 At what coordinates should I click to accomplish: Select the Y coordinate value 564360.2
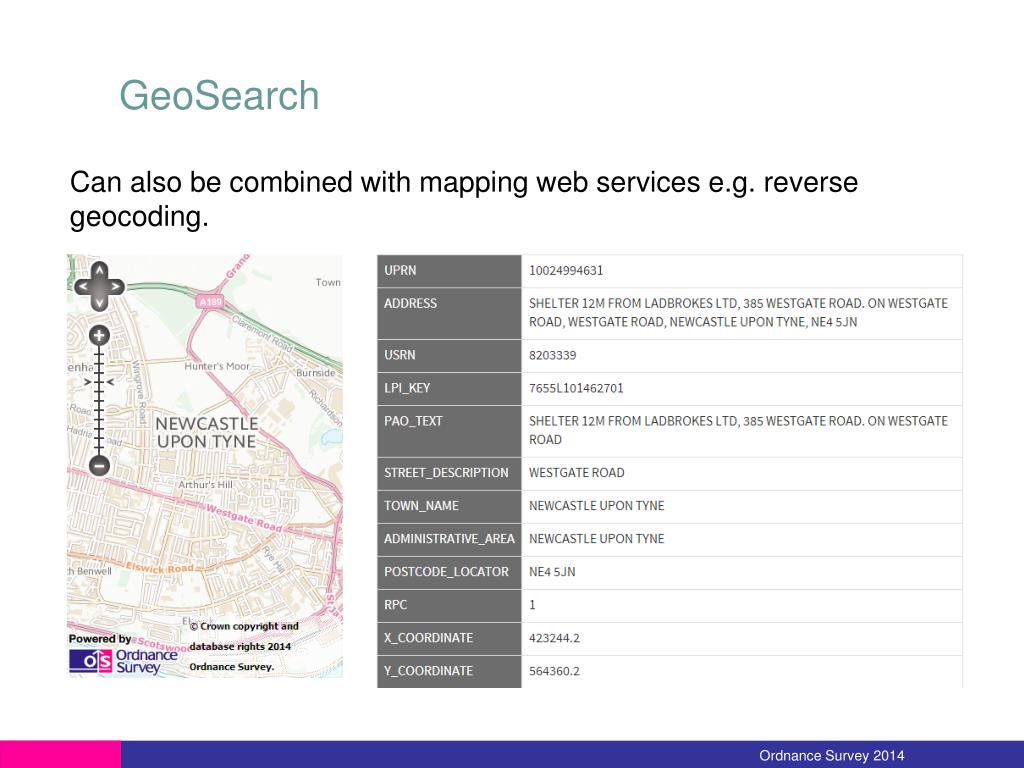(x=554, y=671)
